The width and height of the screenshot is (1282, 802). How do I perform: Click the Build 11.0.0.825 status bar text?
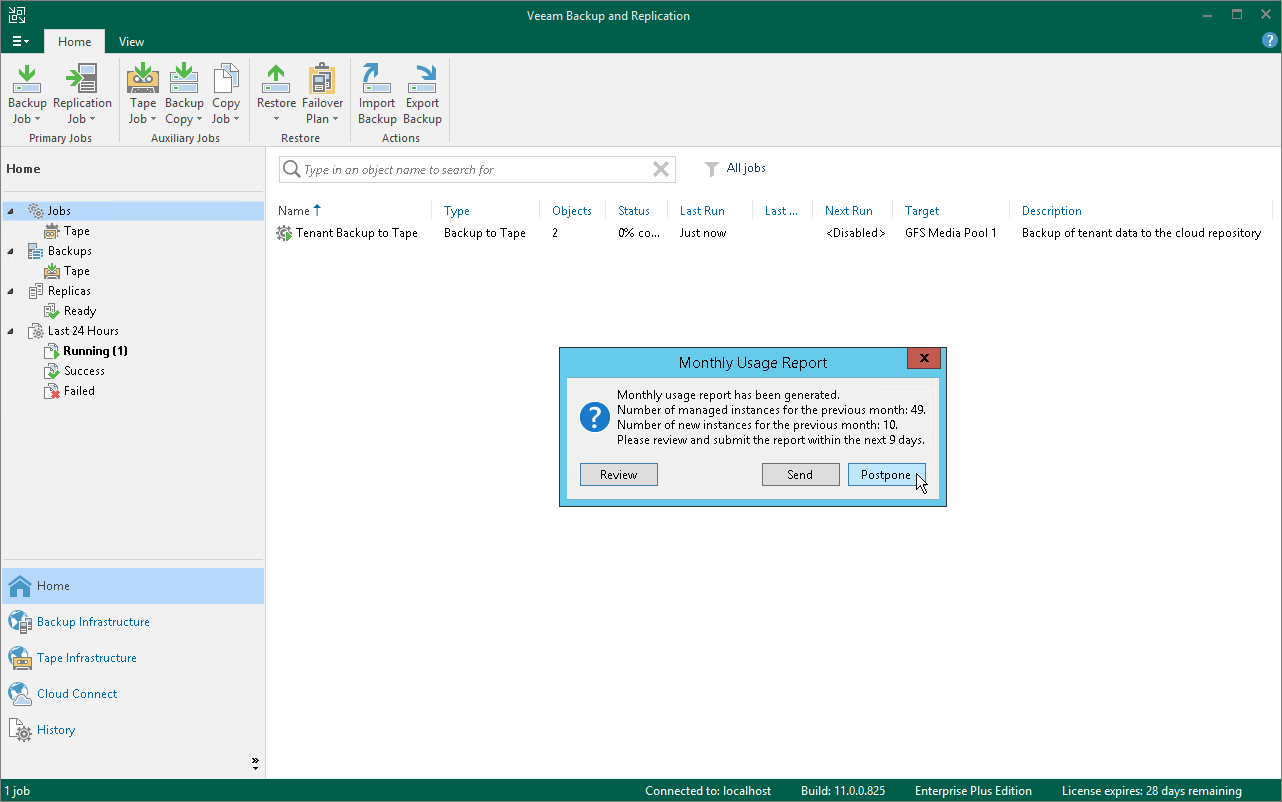(843, 791)
